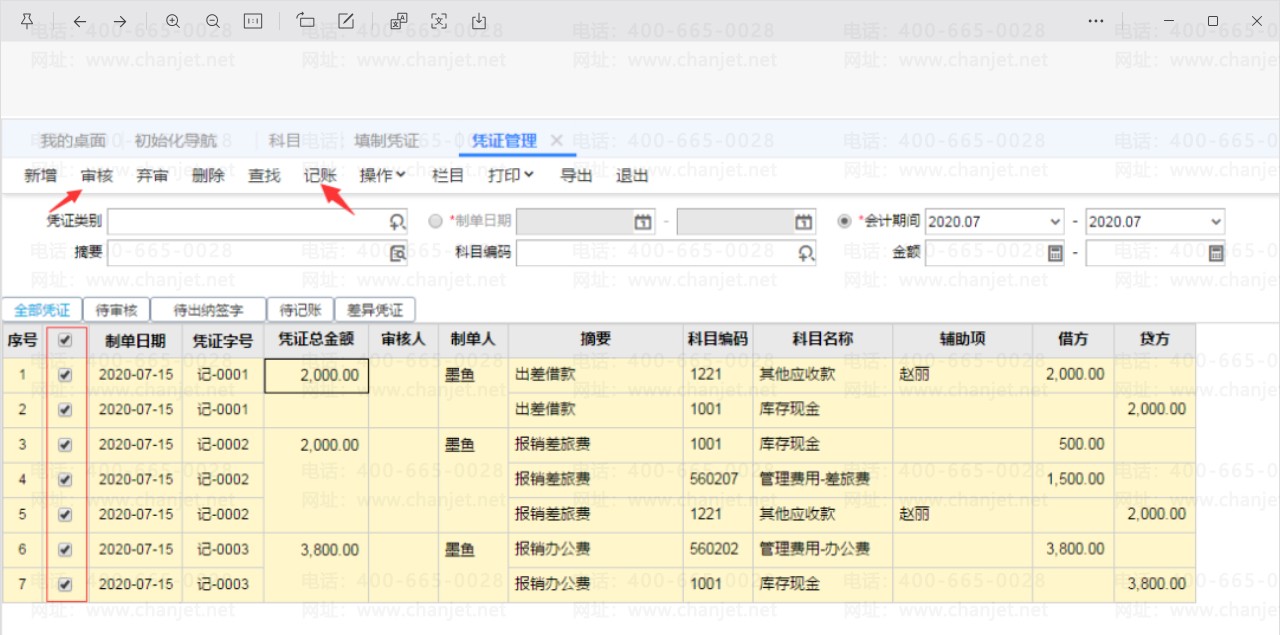
Task: Expand the 操作 dropdown menu
Action: coord(382,176)
